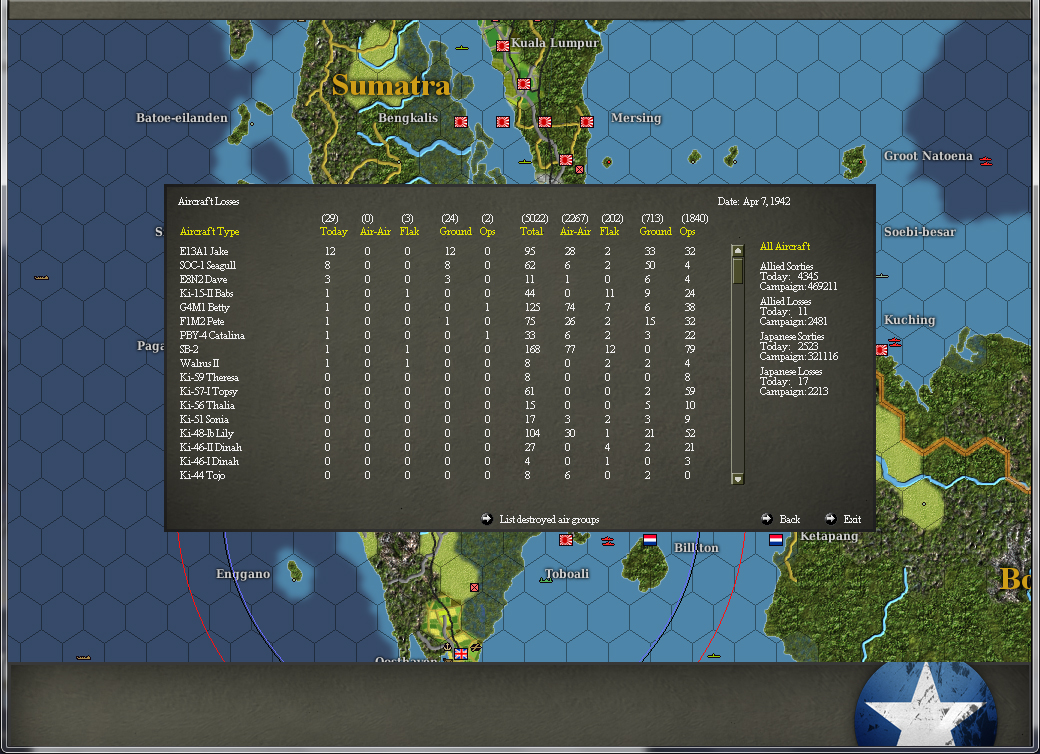Image resolution: width=1040 pixels, height=754 pixels.
Task: Select the Aircraft Type column header
Action: pyautogui.click(x=208, y=231)
